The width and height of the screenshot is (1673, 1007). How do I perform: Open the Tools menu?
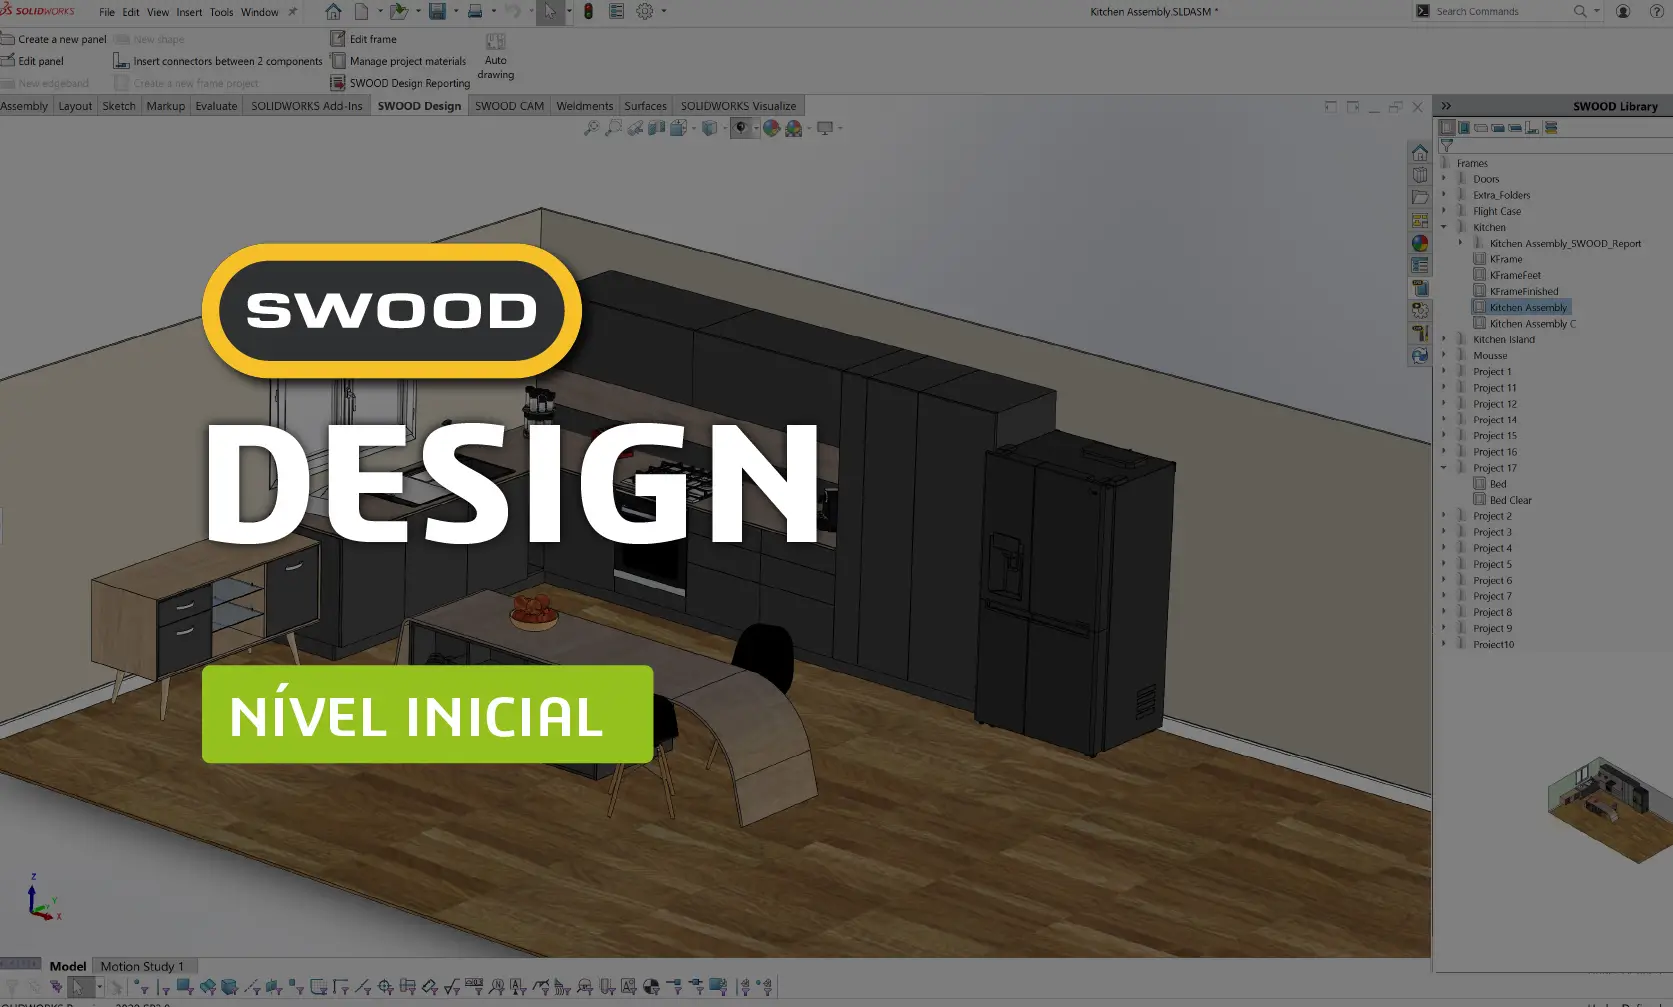point(222,12)
